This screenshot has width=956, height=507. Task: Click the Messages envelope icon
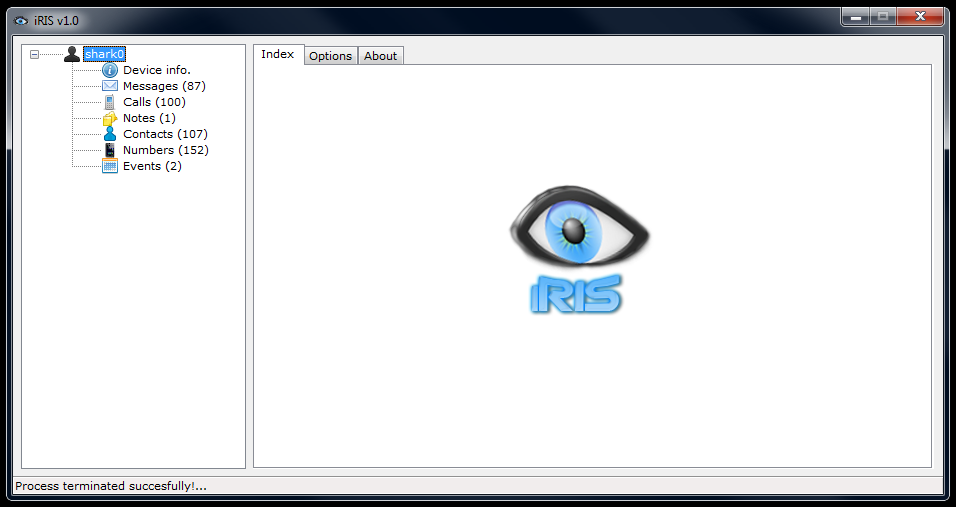point(110,86)
